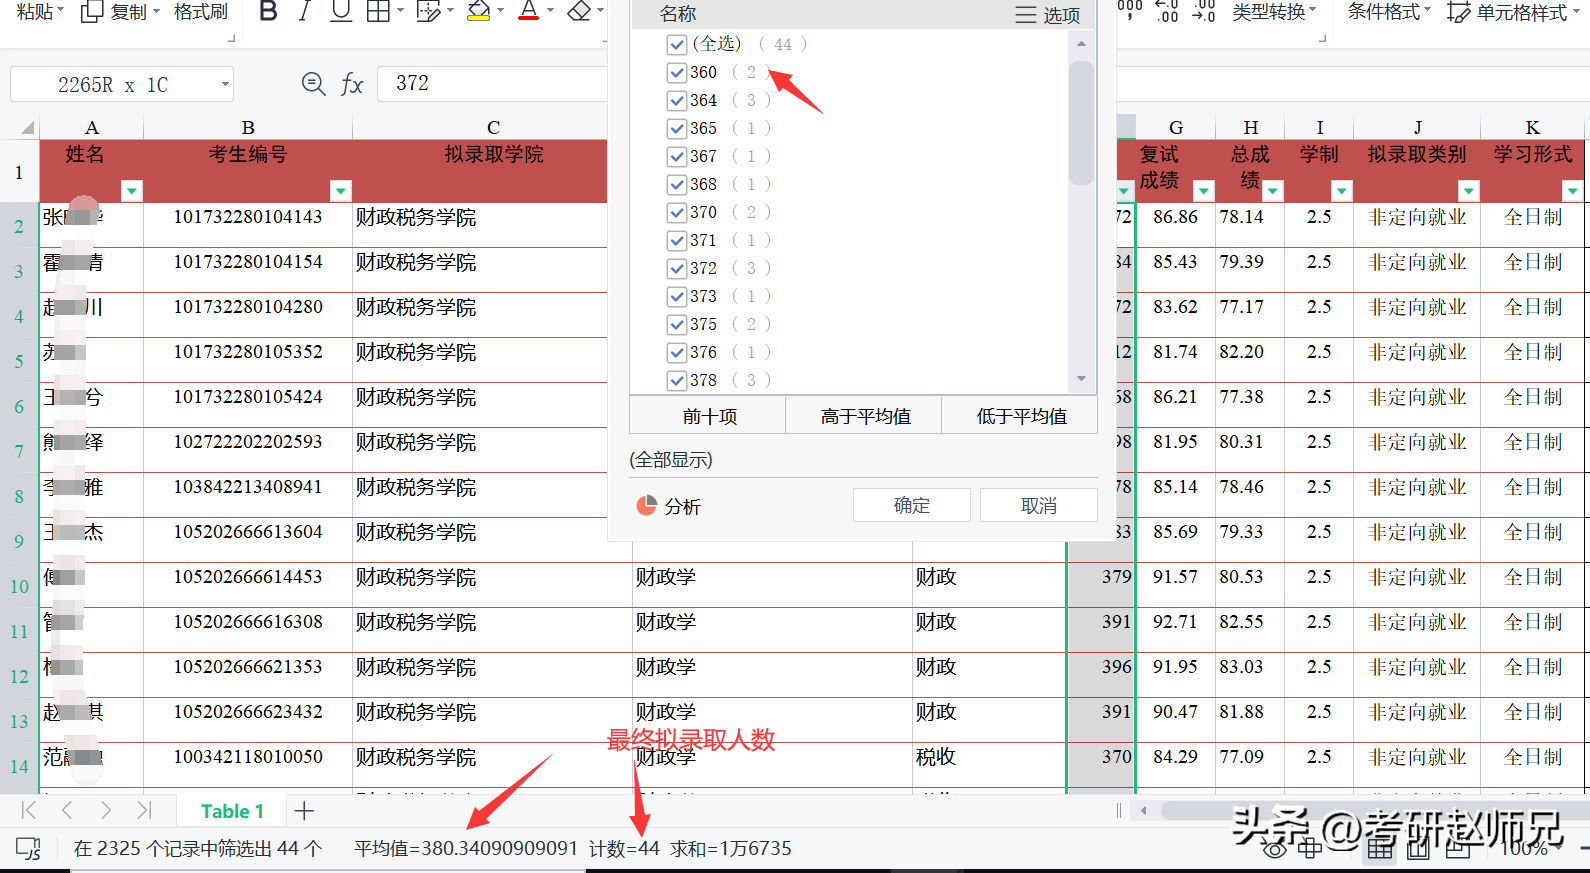
Task: Confirm the filter with 确定 button
Action: tap(911, 505)
